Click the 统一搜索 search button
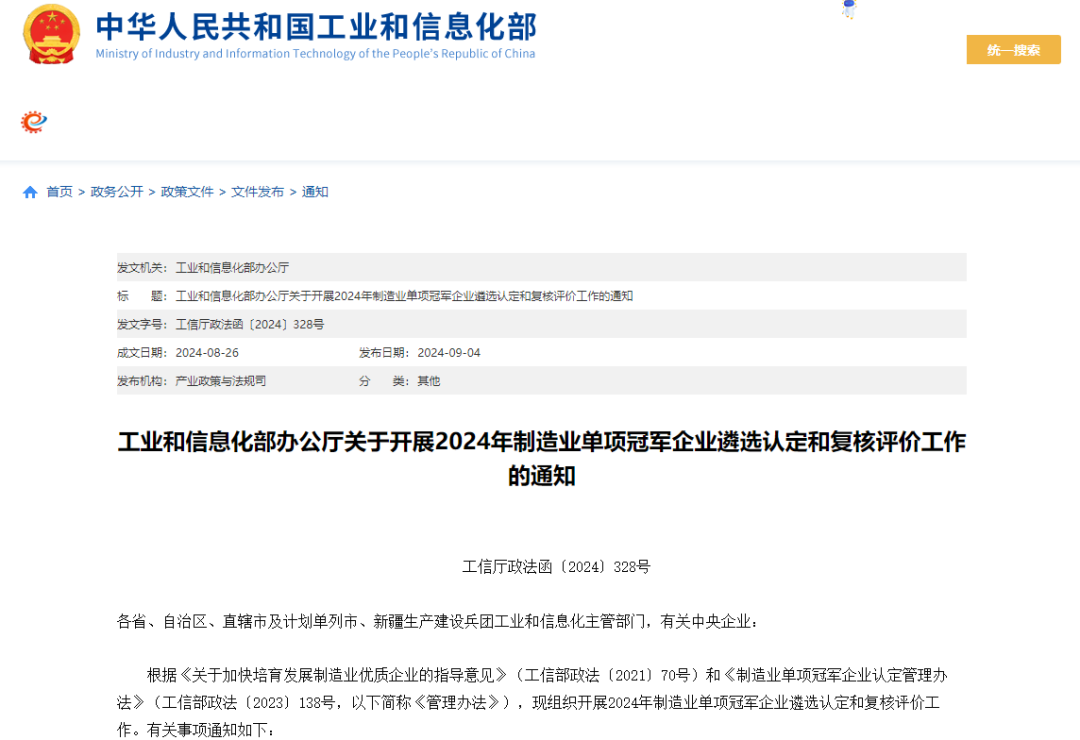This screenshot has width=1080, height=740. 1013,49
